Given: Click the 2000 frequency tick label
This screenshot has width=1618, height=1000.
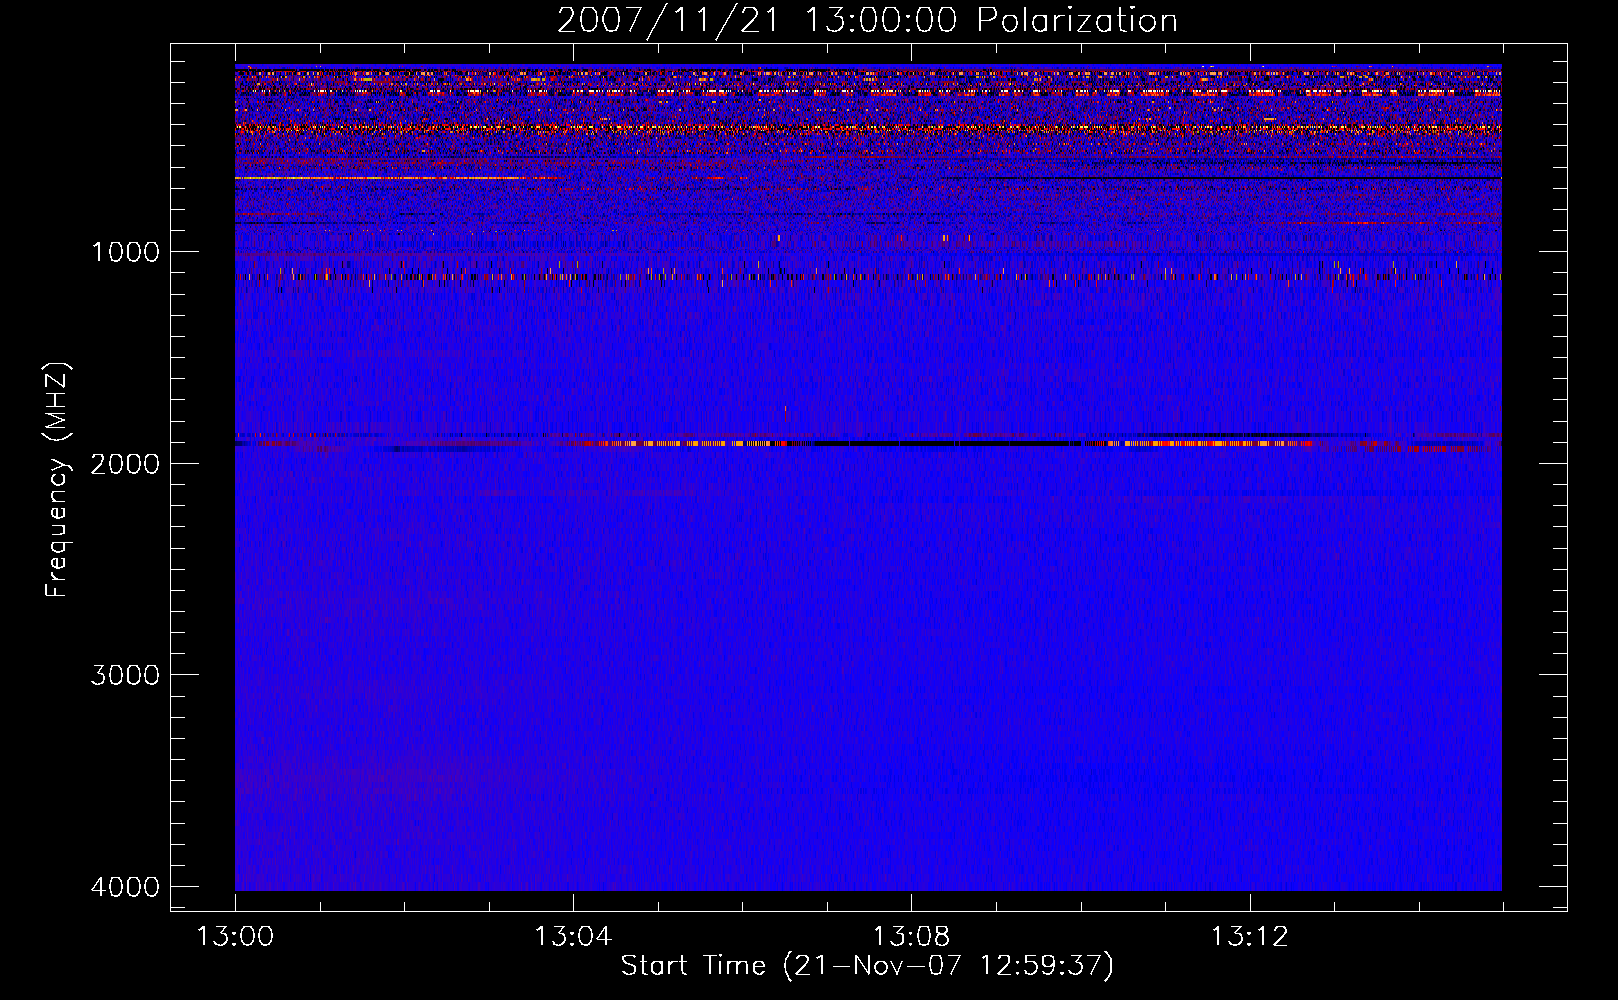Looking at the screenshot, I should tap(125, 463).
